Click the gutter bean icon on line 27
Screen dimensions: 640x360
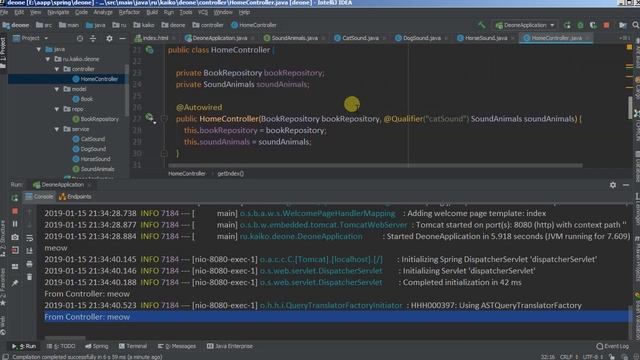pos(149,118)
